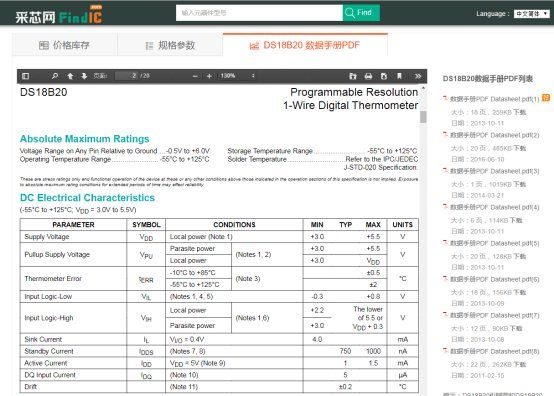Download the 485KB datasheet file

(519, 148)
